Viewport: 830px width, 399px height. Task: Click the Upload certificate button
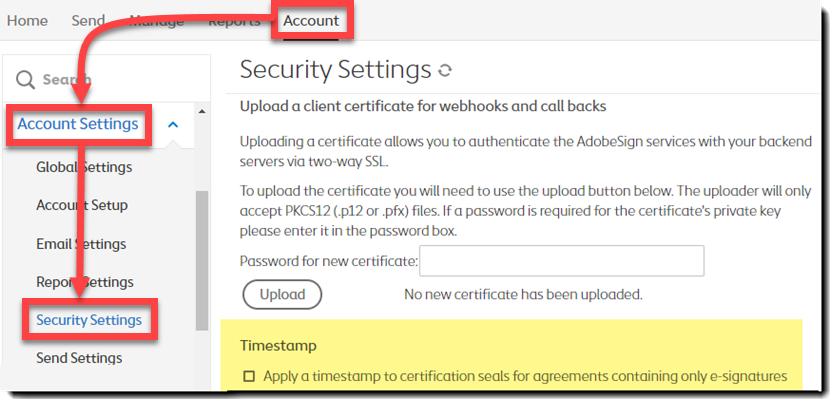pyautogui.click(x=282, y=294)
